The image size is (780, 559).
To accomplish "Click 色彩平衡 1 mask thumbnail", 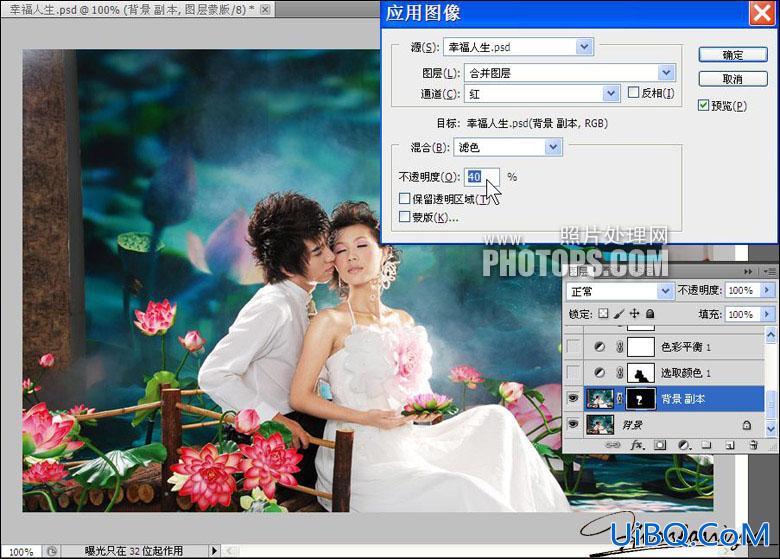I will tap(640, 347).
